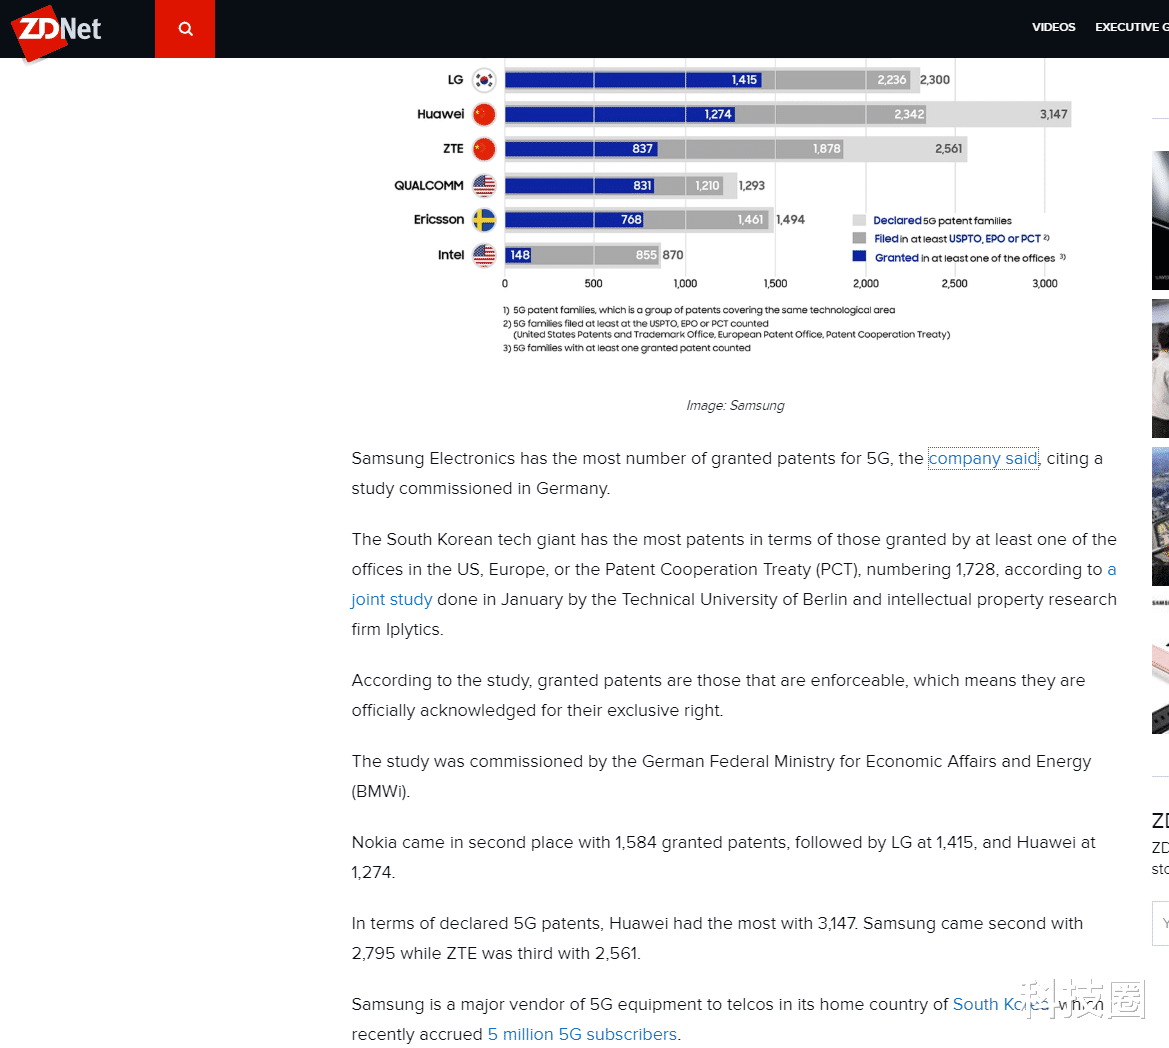This screenshot has width=1169, height=1048.
Task: Click the LG 1,415 granted bar value
Action: (x=744, y=80)
